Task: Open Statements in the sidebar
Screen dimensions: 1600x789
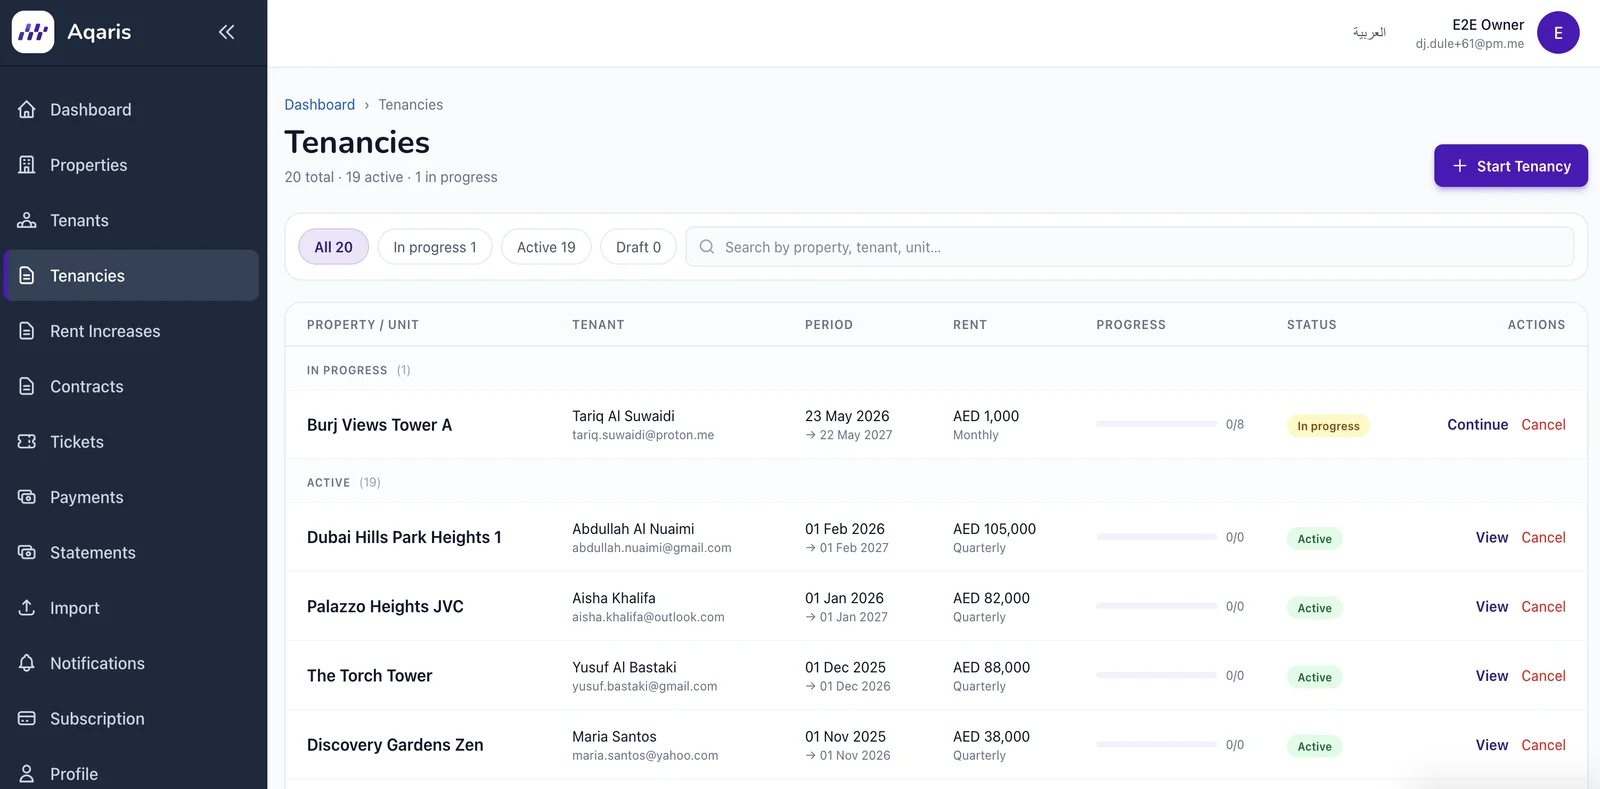Action: [x=131, y=552]
